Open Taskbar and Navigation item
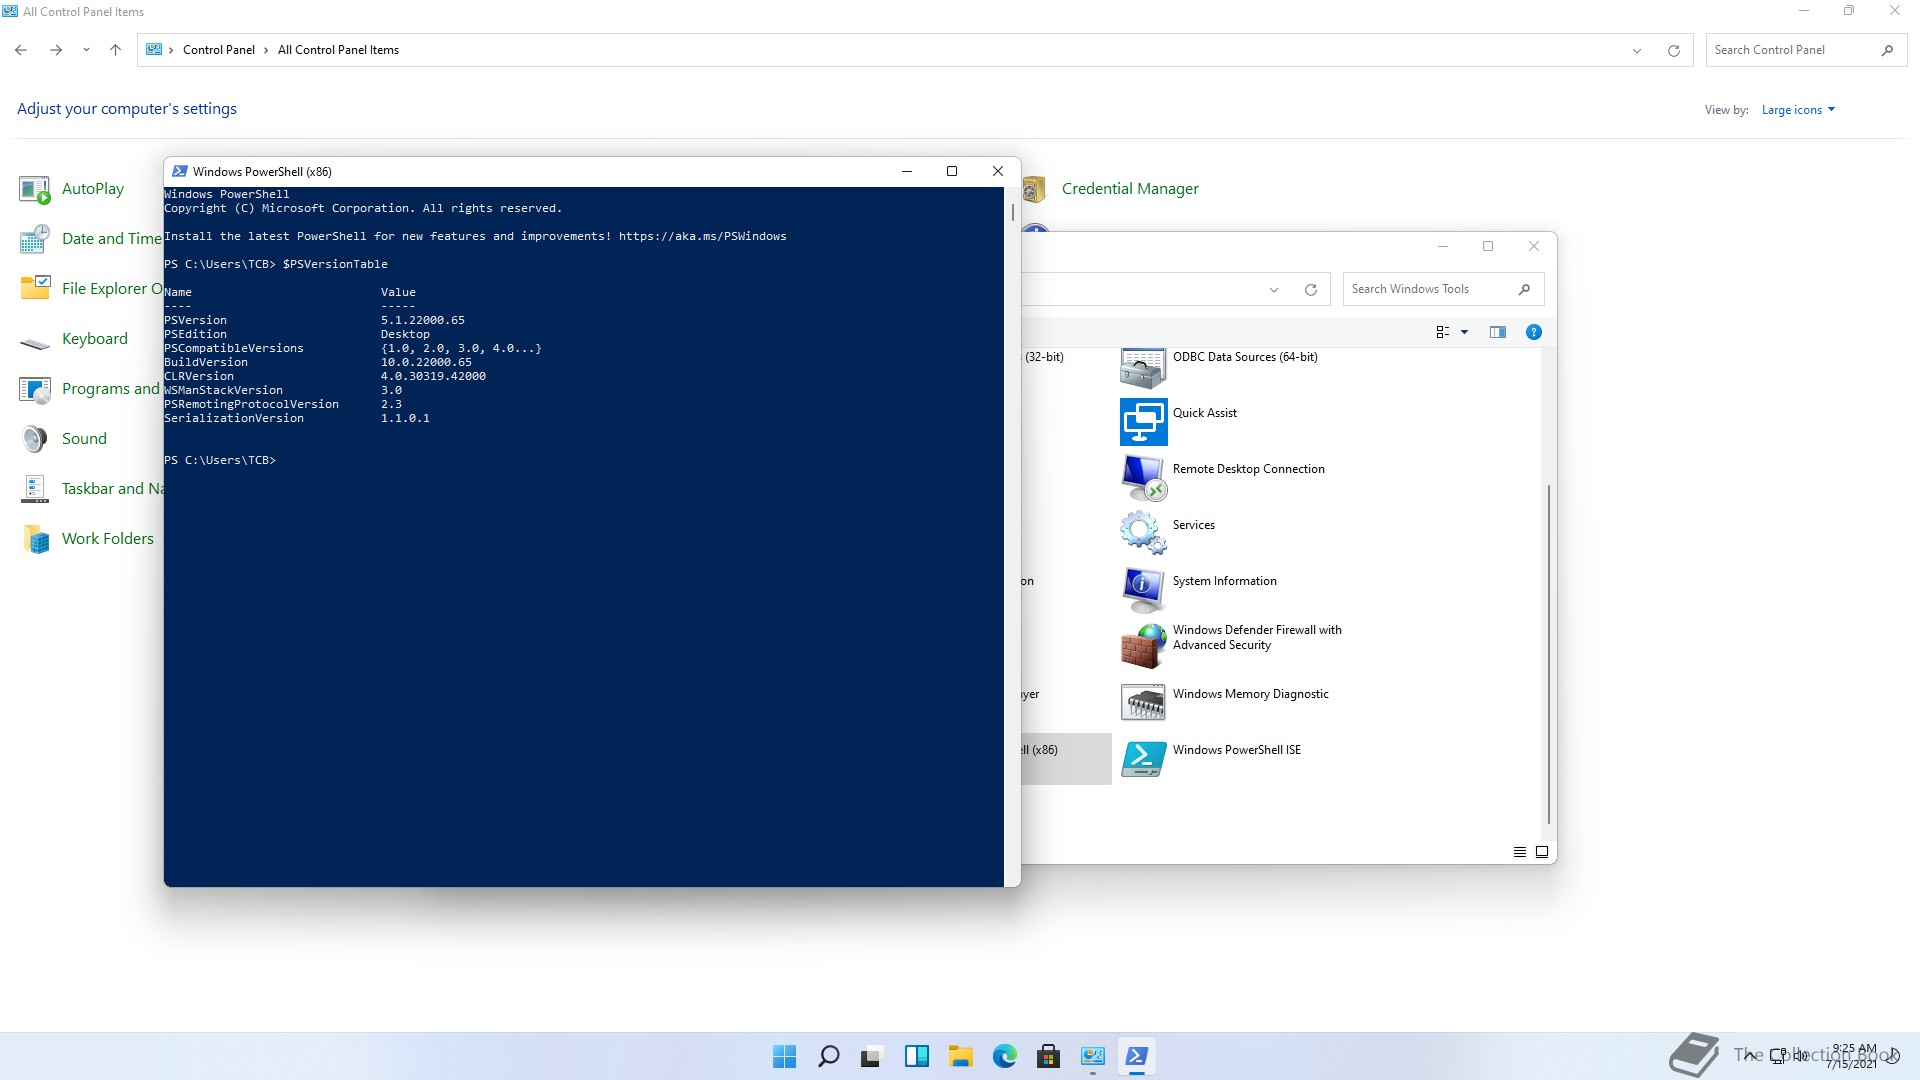This screenshot has width=1920, height=1080. (90, 489)
